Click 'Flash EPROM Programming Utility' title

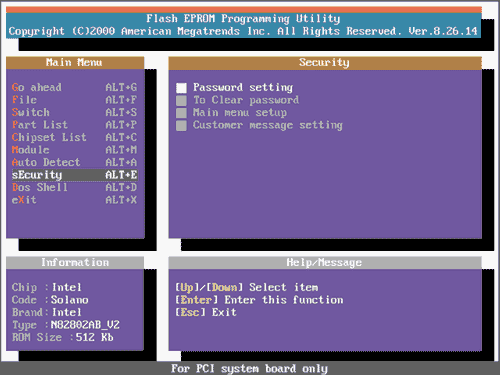[x=243, y=19]
